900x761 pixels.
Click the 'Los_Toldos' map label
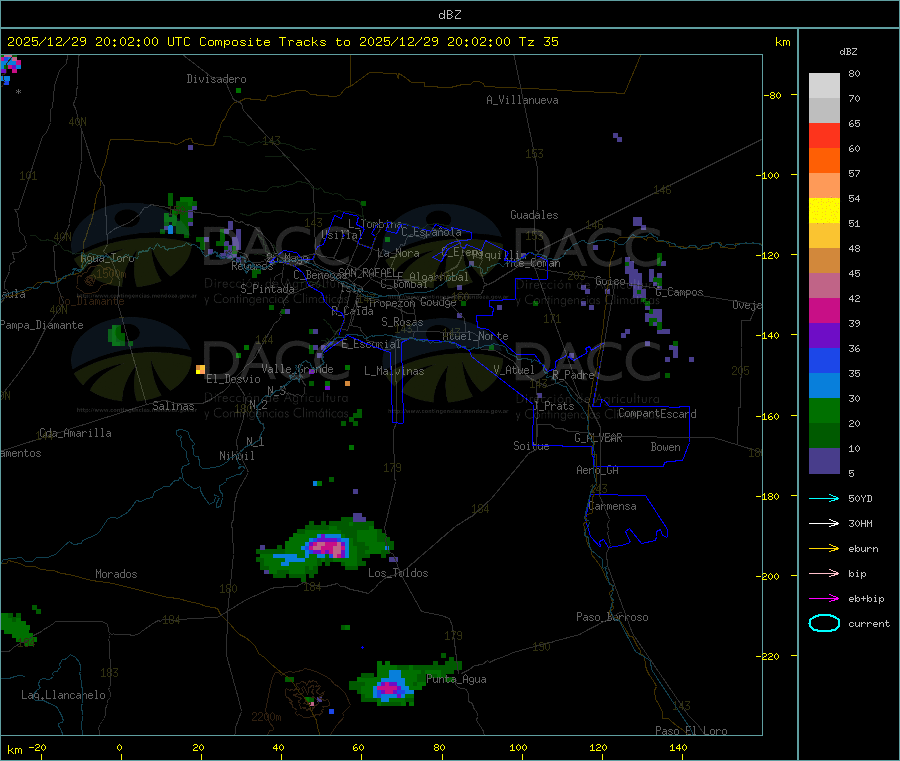click(398, 573)
